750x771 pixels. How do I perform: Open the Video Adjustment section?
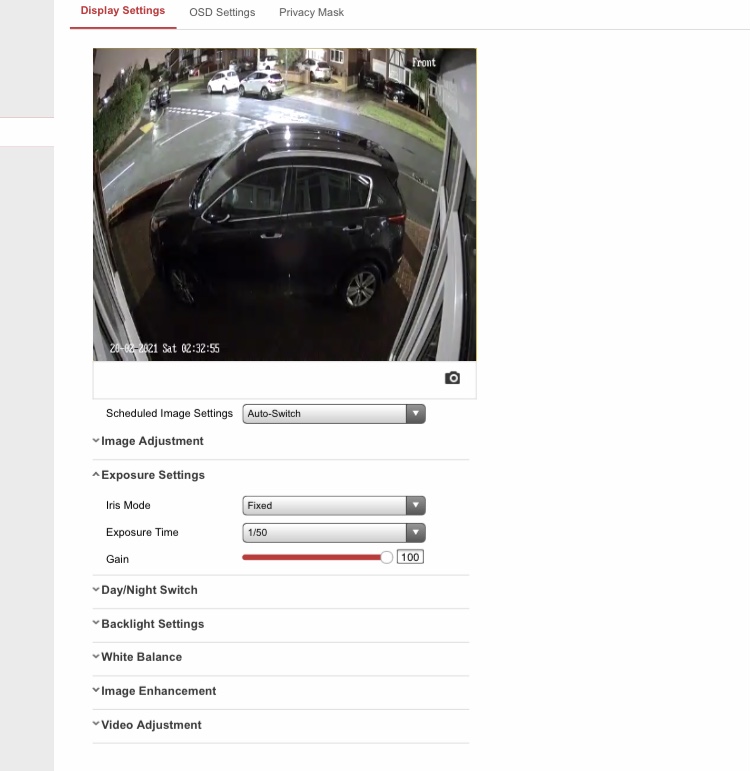[151, 725]
